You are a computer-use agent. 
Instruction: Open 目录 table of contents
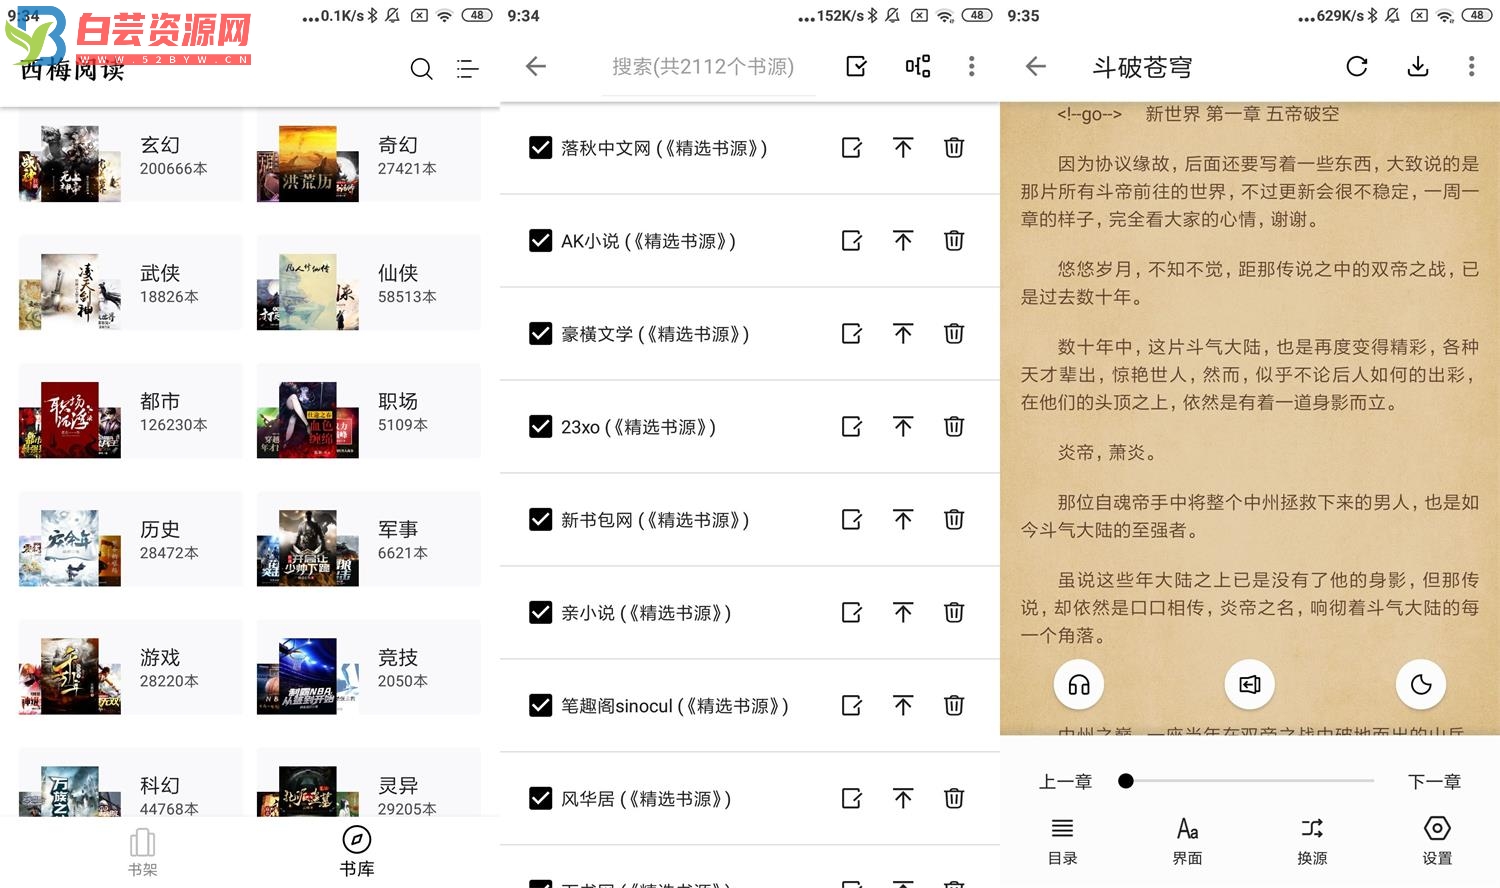(x=1062, y=842)
